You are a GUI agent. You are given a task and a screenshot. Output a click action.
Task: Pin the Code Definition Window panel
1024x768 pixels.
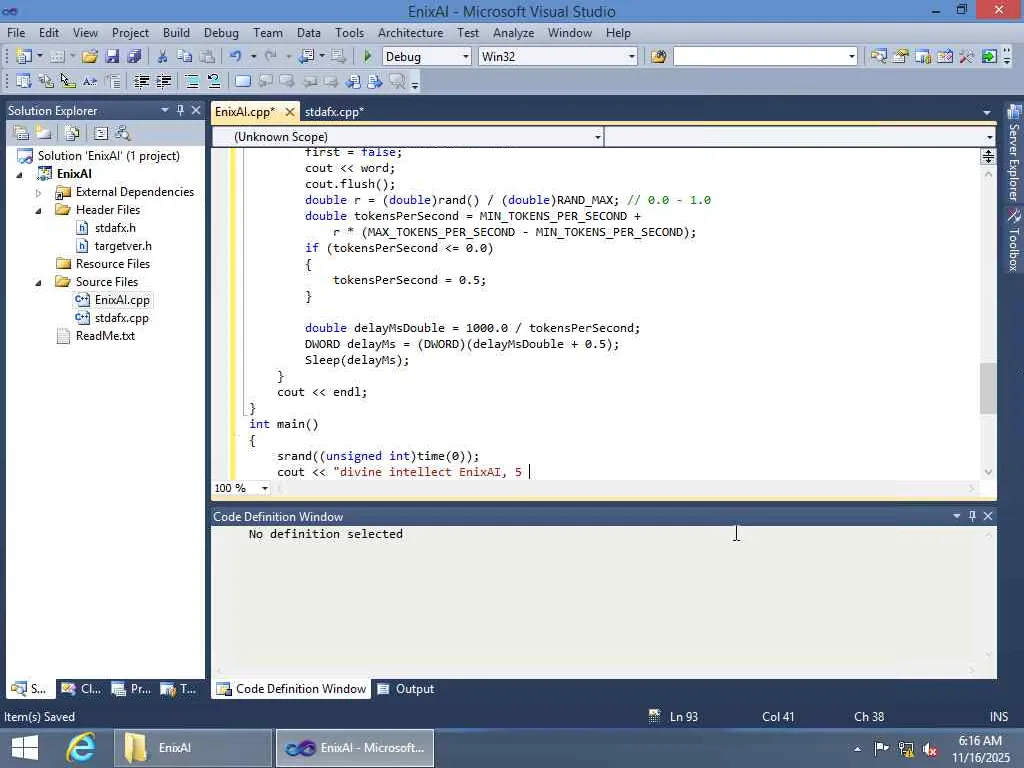tap(972, 516)
